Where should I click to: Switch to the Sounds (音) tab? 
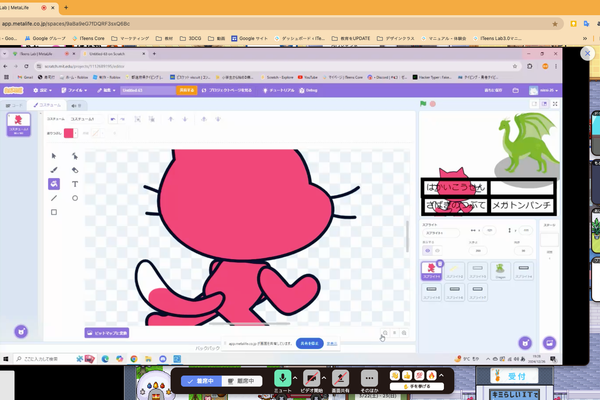(76, 105)
